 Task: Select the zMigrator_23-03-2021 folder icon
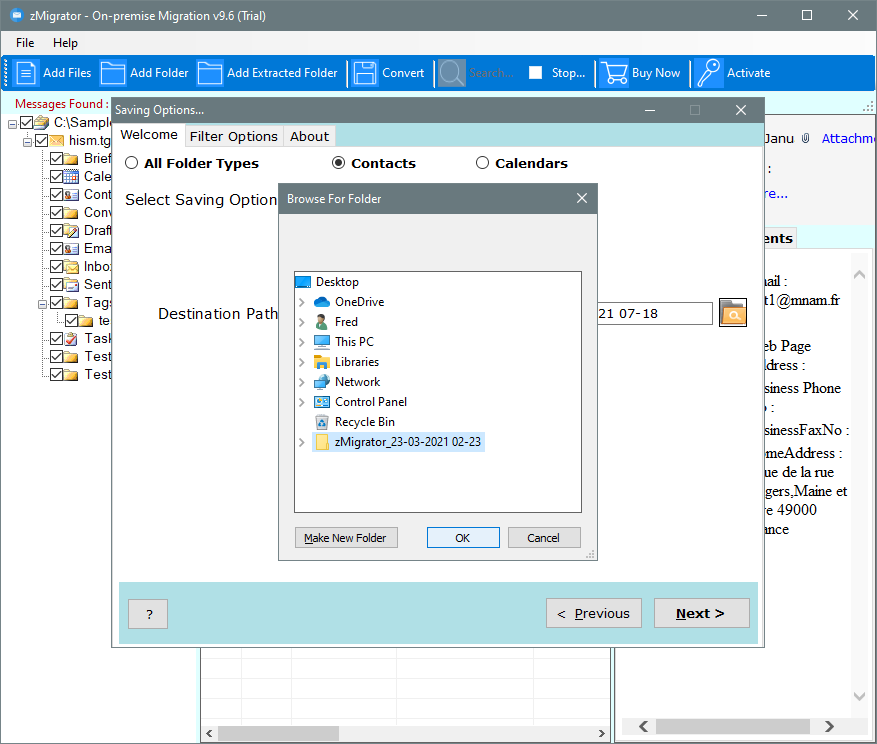click(322, 442)
